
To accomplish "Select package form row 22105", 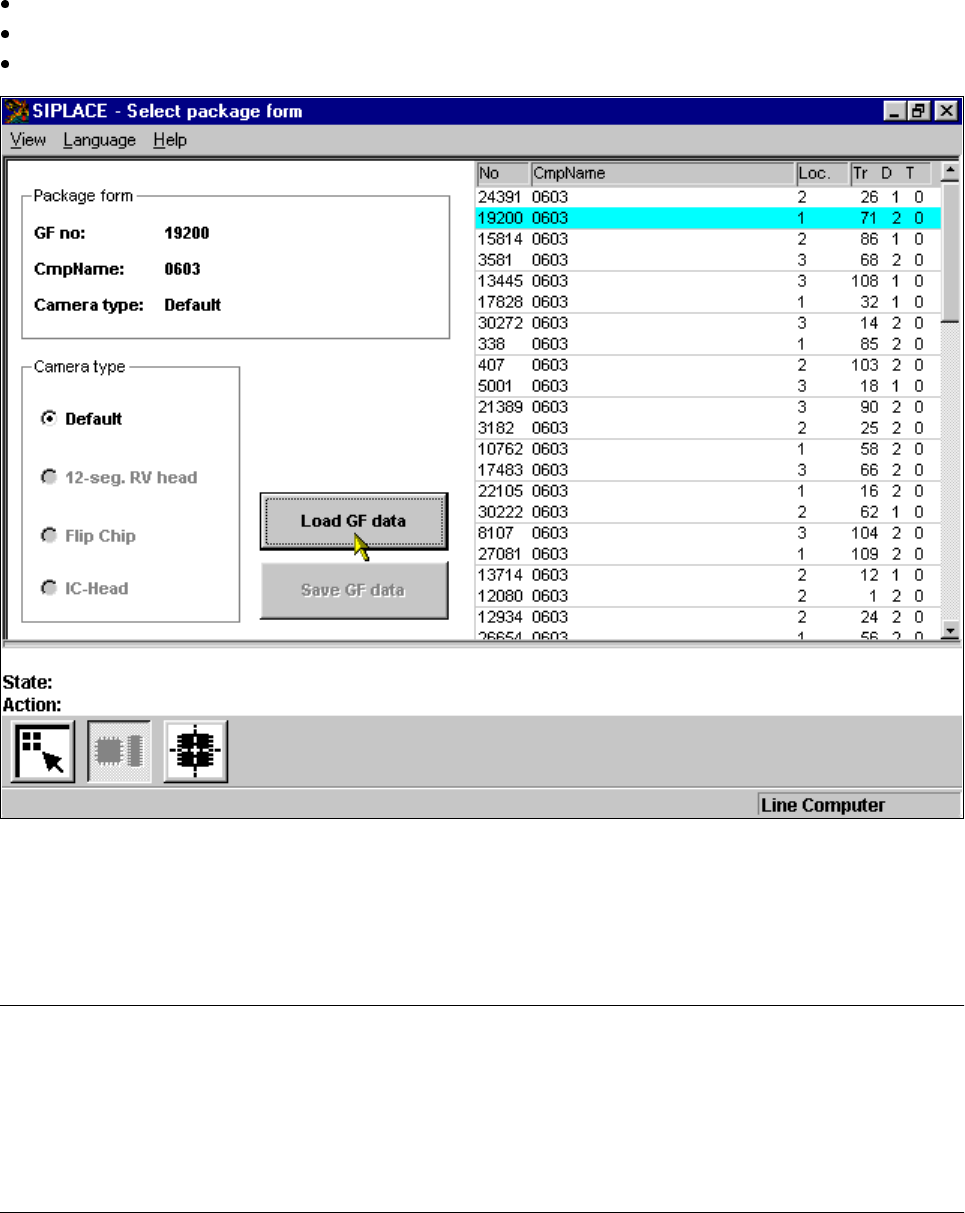I will [708, 491].
